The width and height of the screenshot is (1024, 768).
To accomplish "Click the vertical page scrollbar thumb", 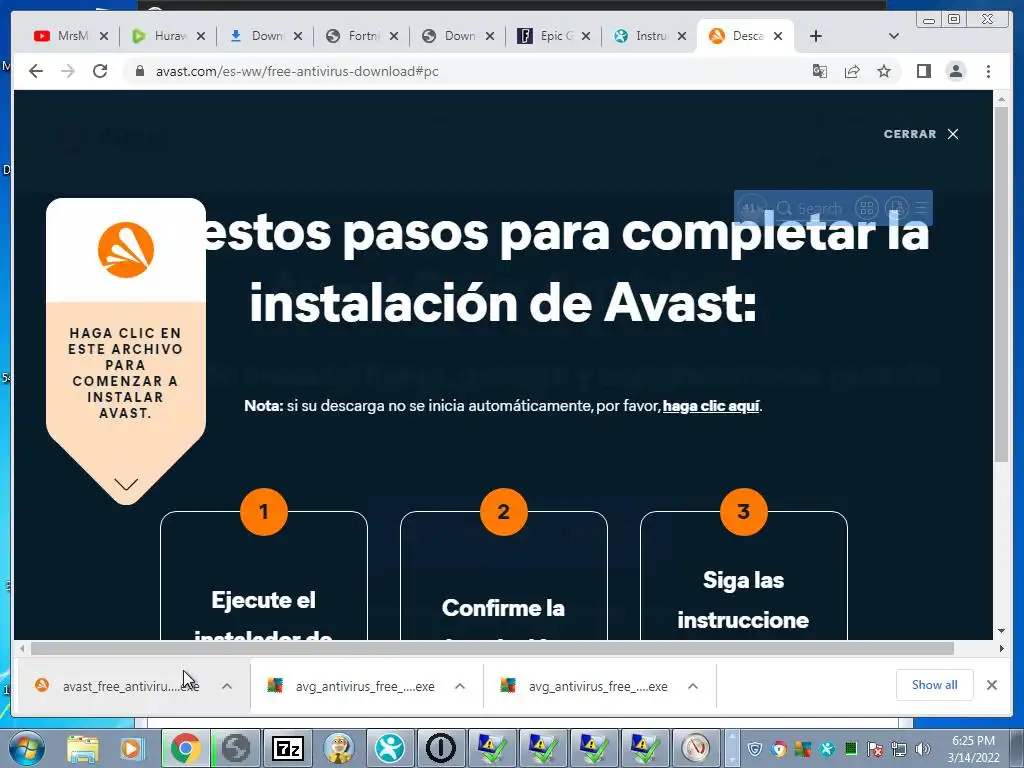I will tap(1001, 284).
